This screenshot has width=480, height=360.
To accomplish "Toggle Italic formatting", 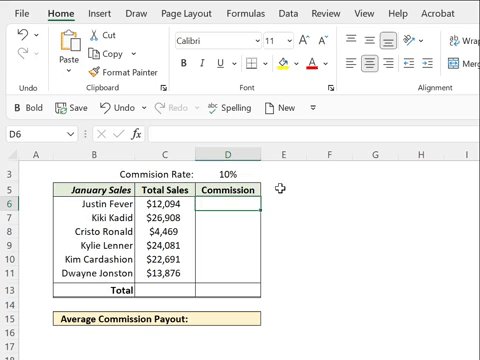I will [202, 63].
